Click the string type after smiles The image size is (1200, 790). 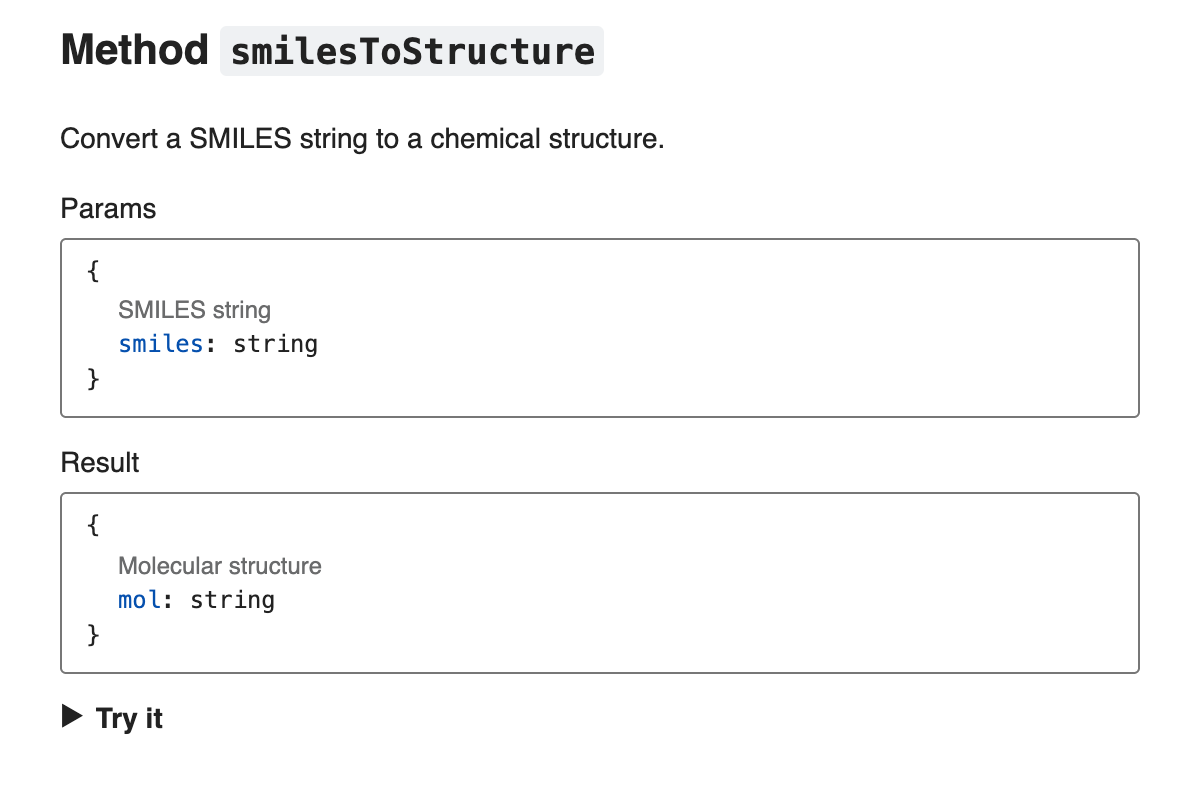click(x=276, y=344)
